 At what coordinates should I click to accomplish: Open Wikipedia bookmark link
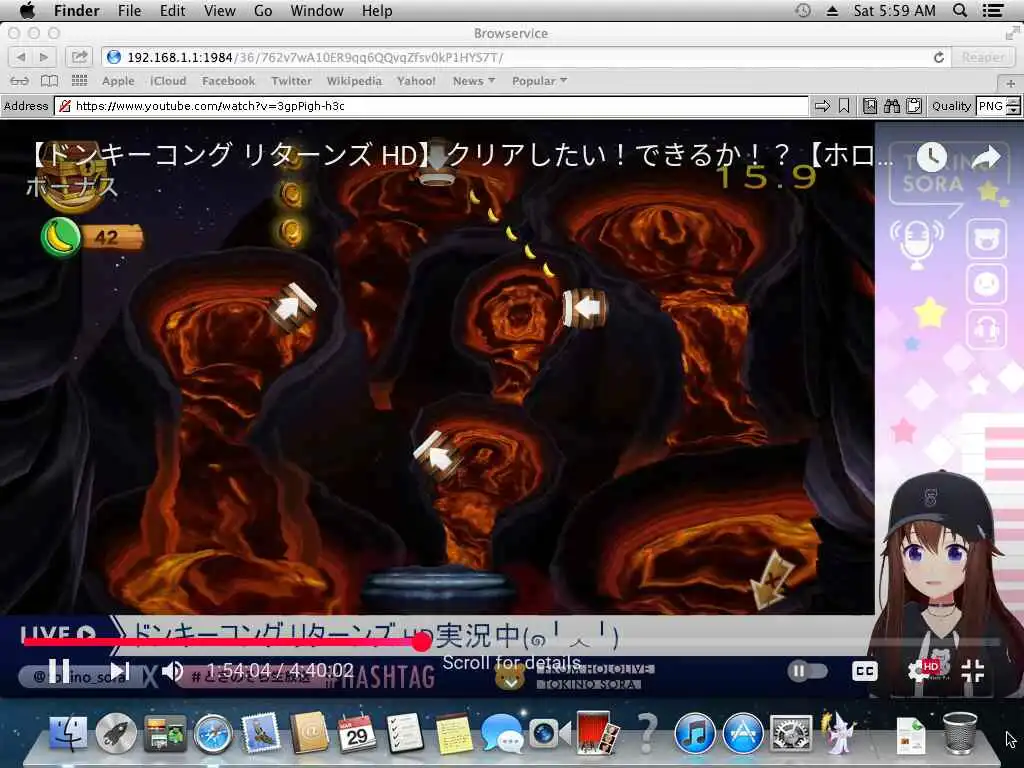354,81
